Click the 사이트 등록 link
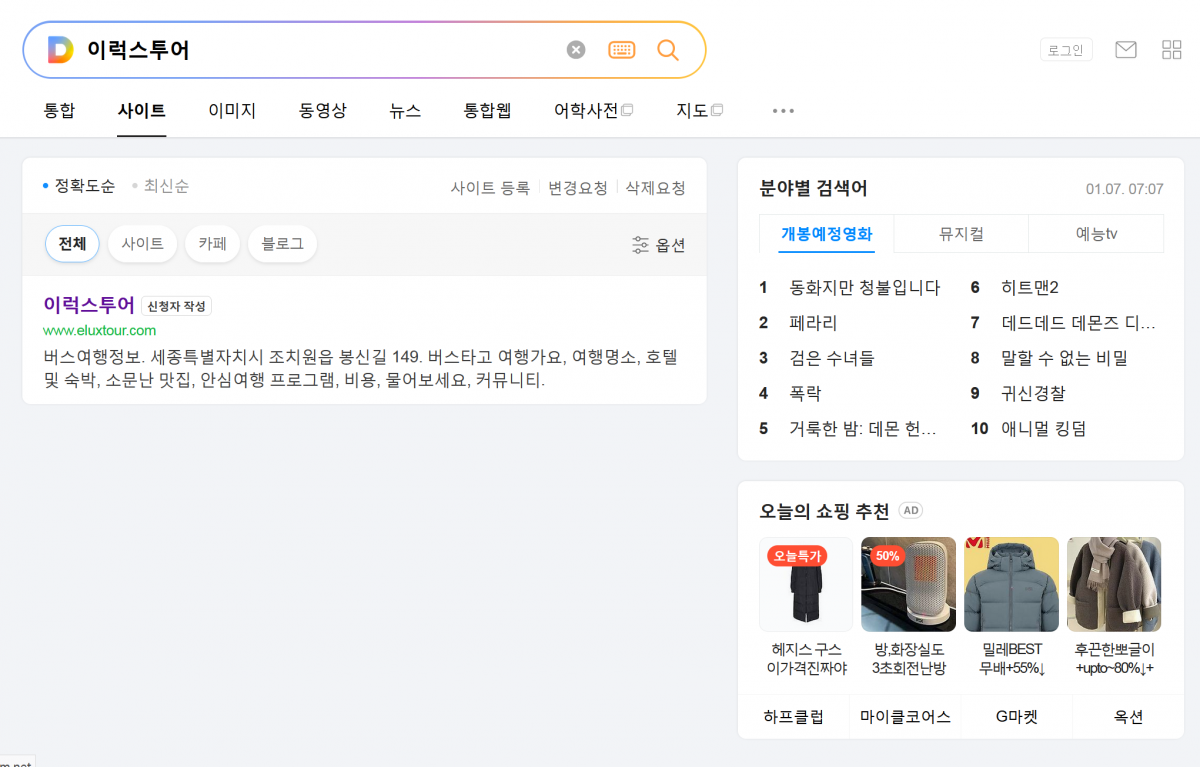Screen dimensions: 1200x767 click(490, 187)
